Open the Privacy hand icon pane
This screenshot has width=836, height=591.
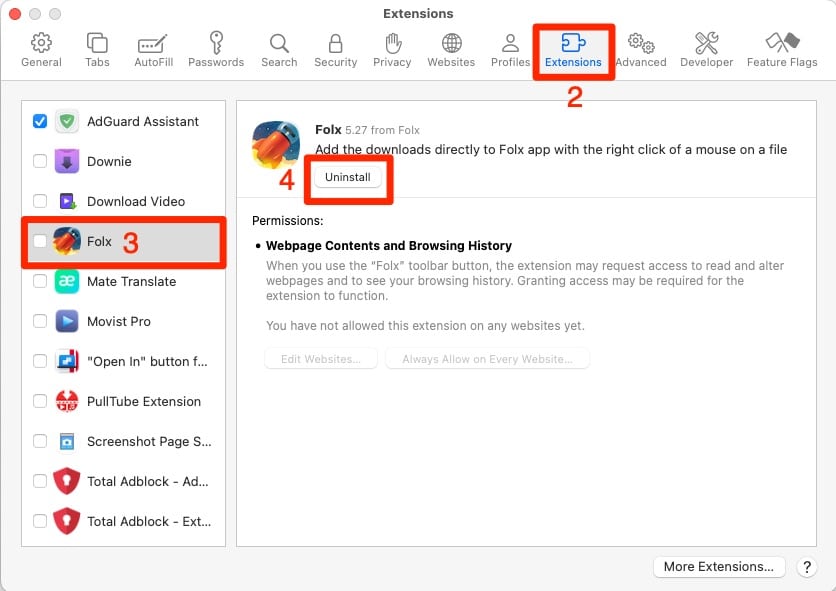pos(393,43)
